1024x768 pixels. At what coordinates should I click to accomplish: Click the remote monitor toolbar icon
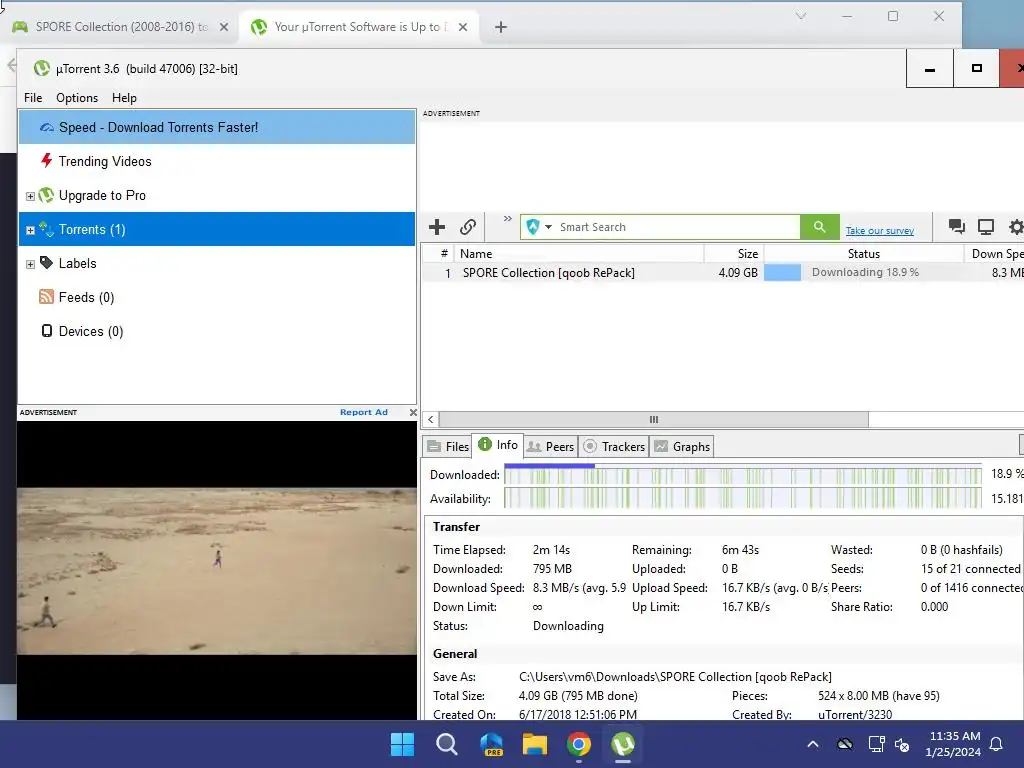(985, 227)
